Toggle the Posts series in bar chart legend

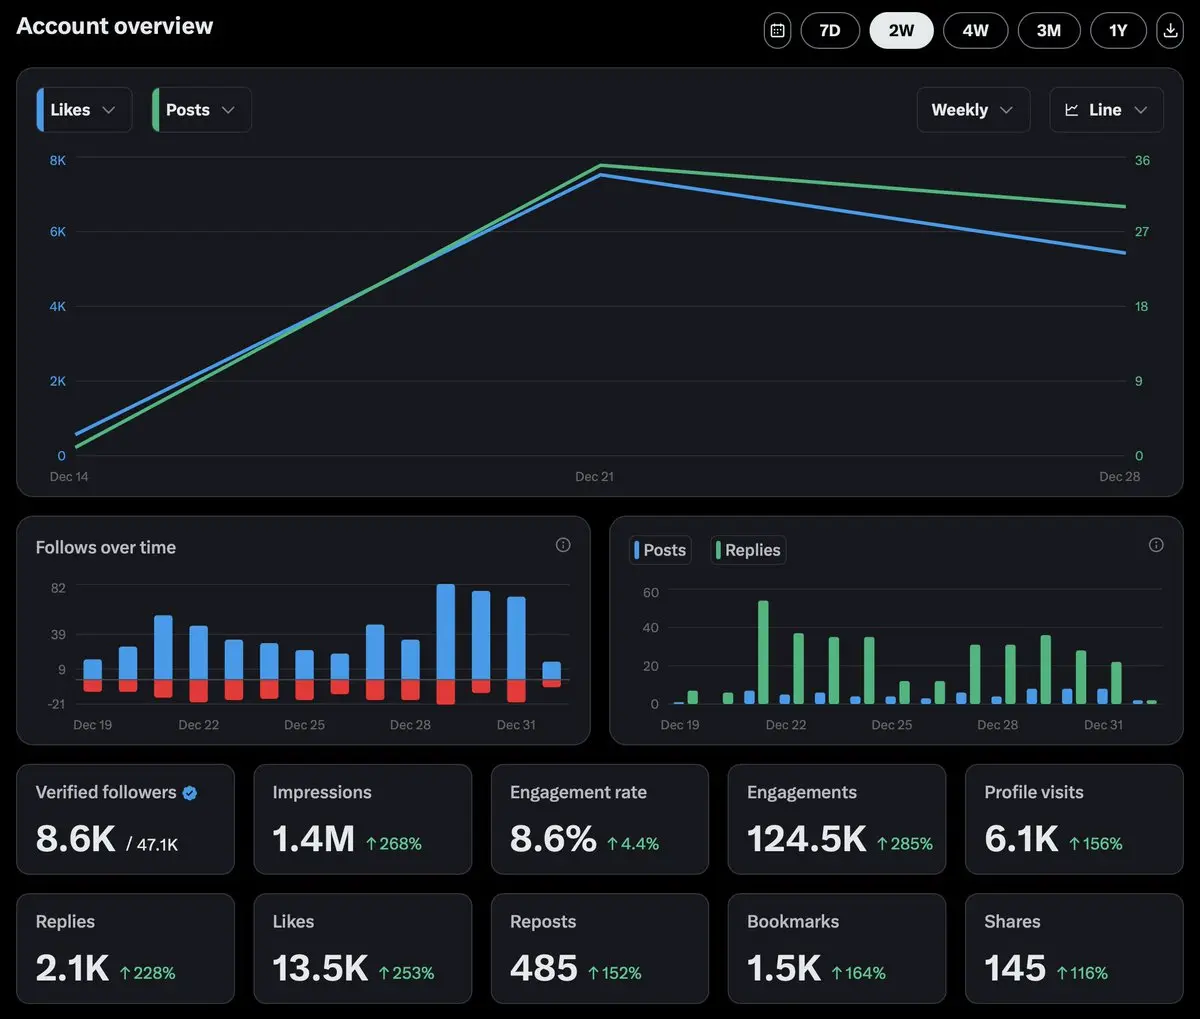(x=660, y=550)
